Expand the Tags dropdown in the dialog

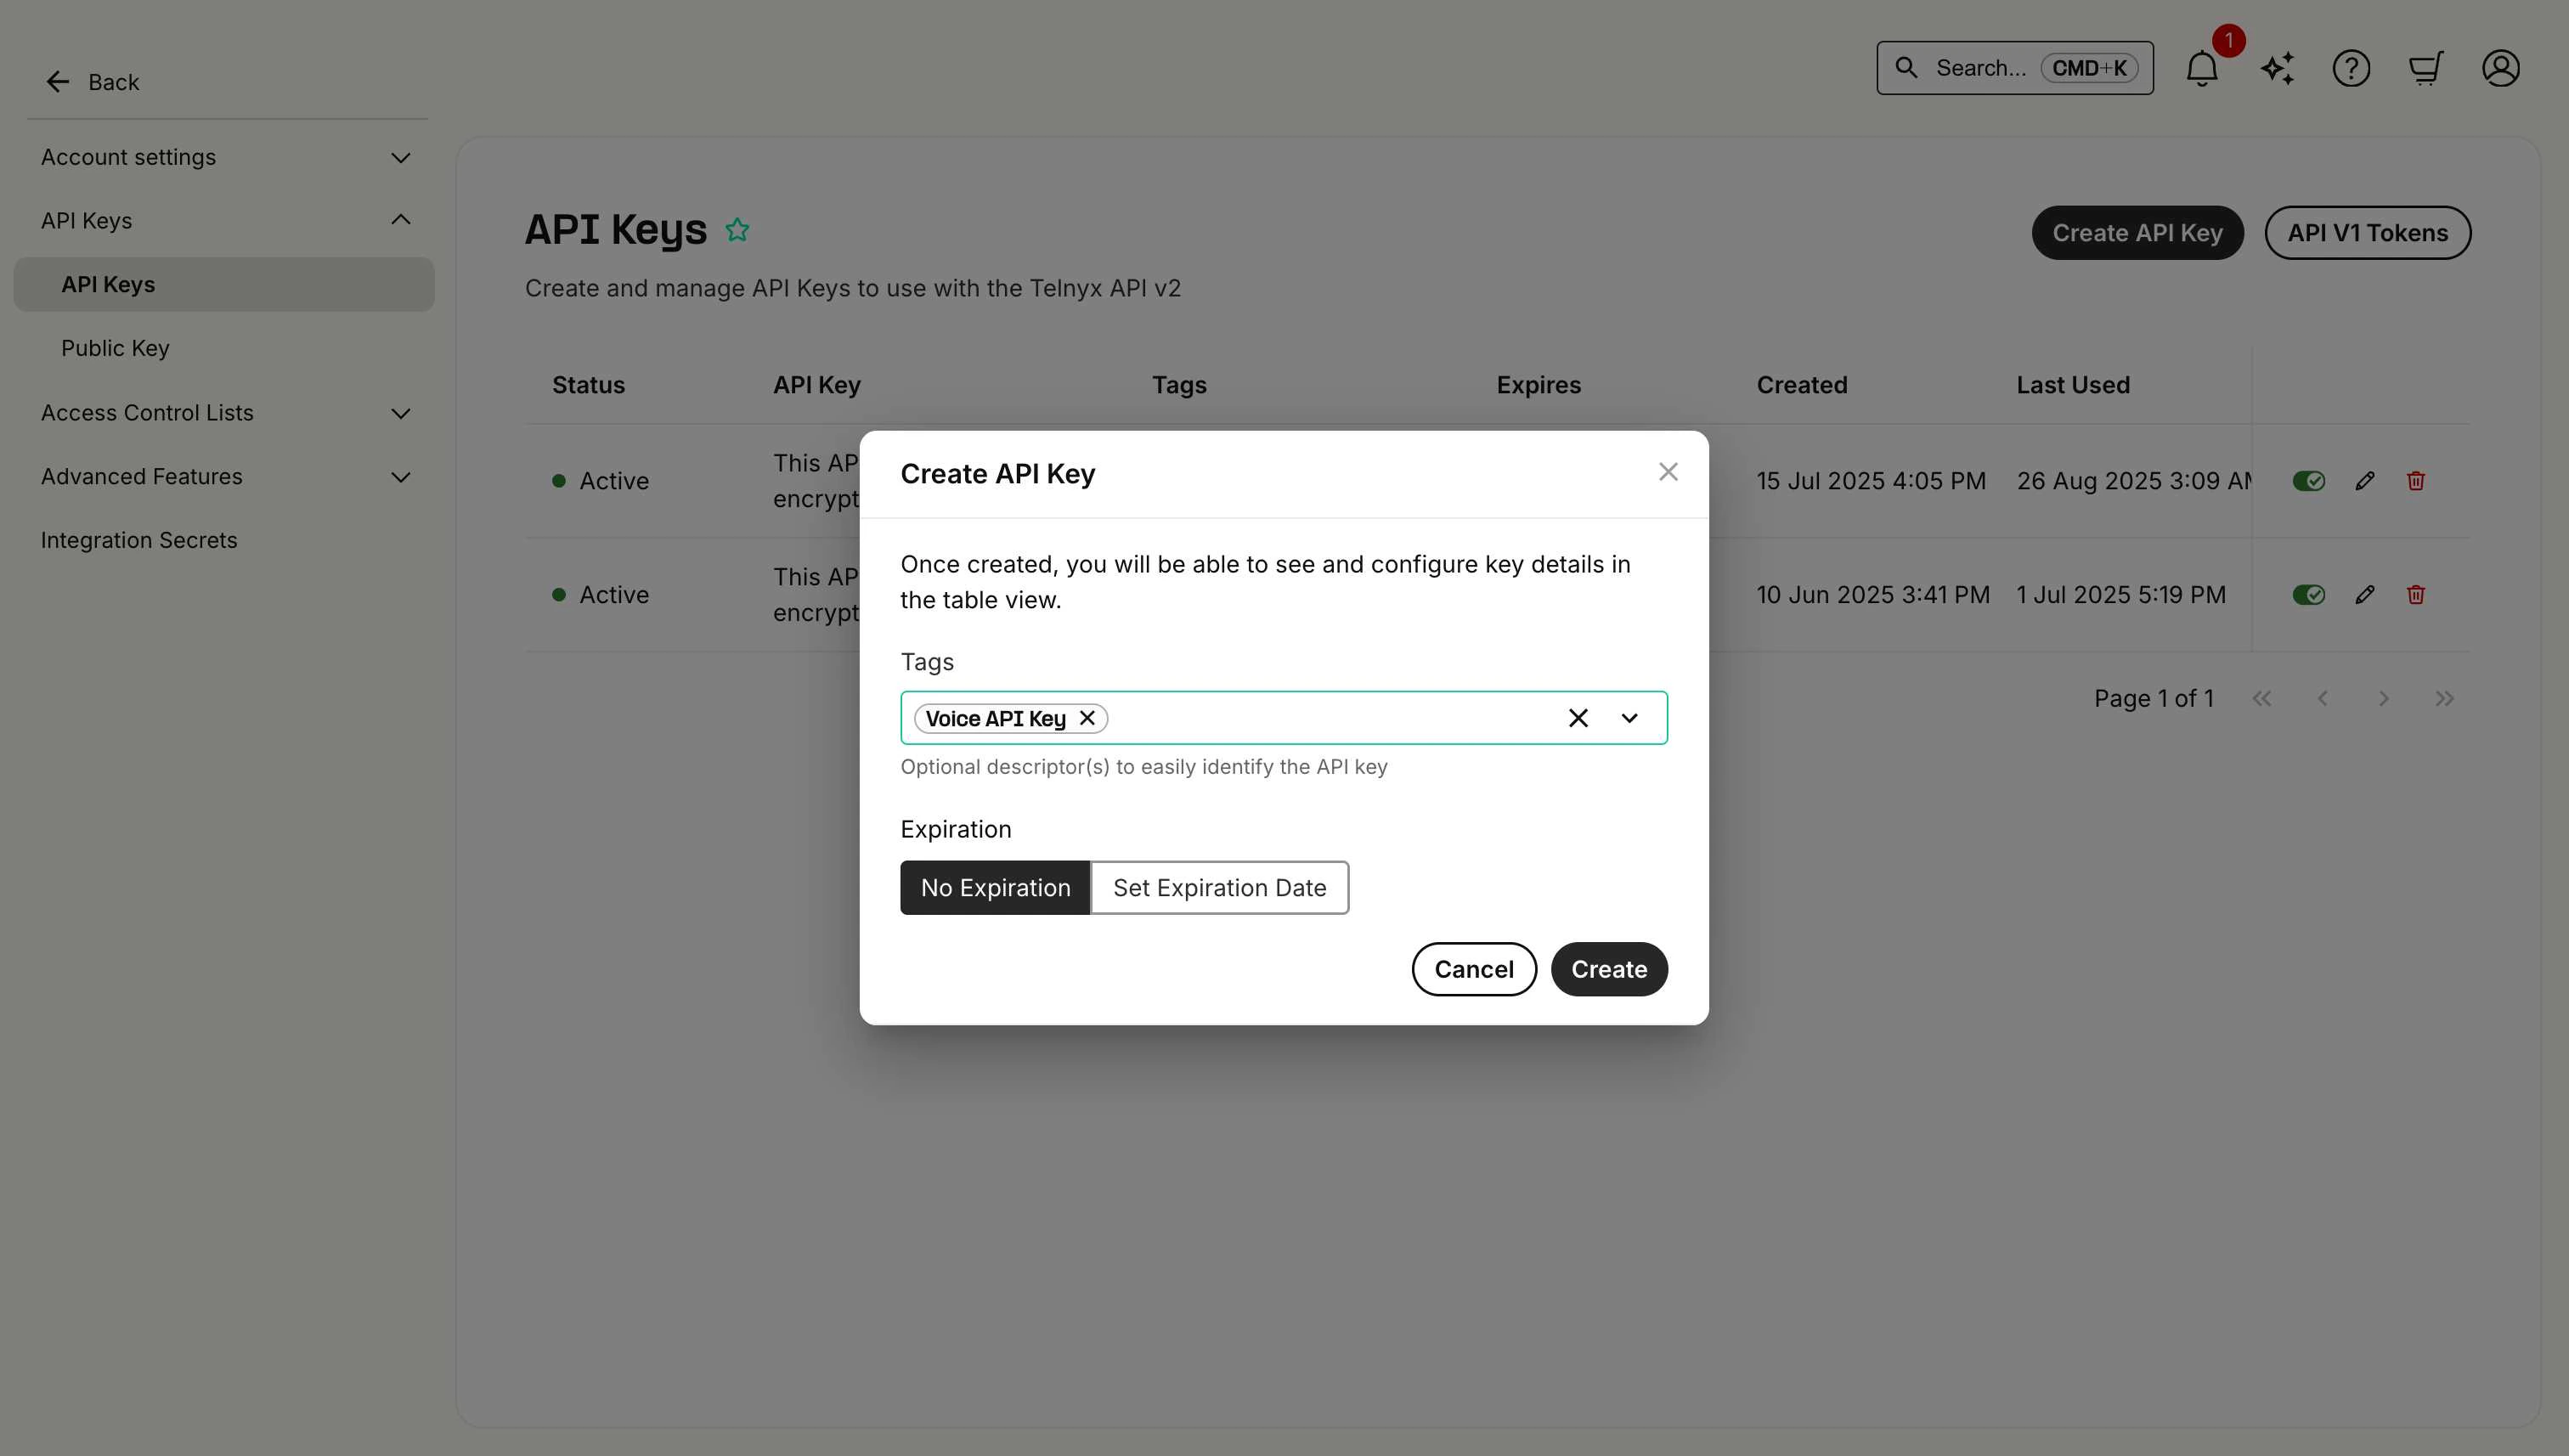(1629, 717)
